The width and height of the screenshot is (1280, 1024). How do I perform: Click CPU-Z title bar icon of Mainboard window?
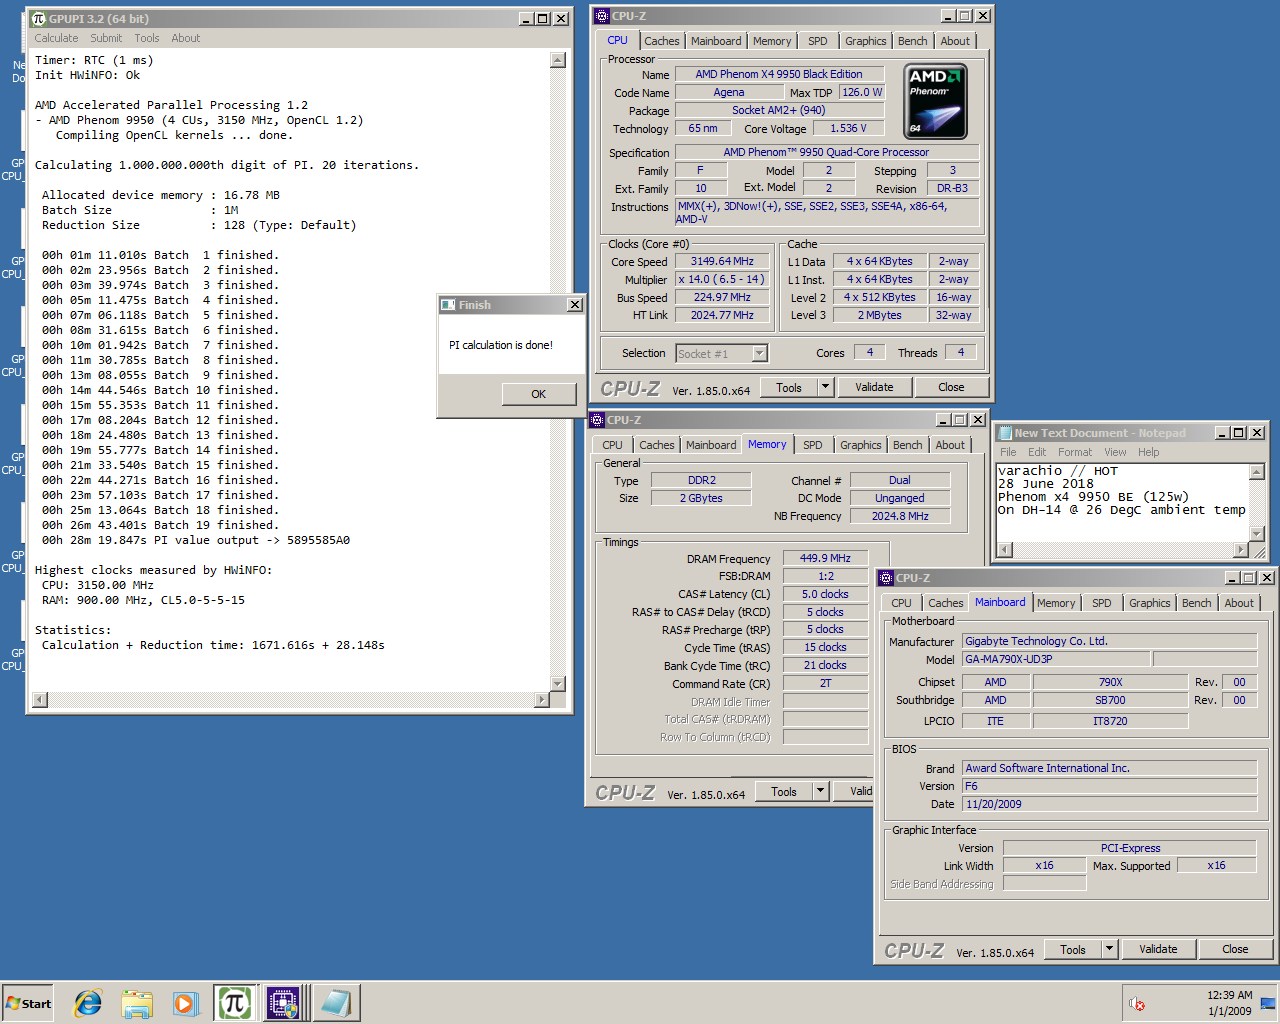pos(886,577)
